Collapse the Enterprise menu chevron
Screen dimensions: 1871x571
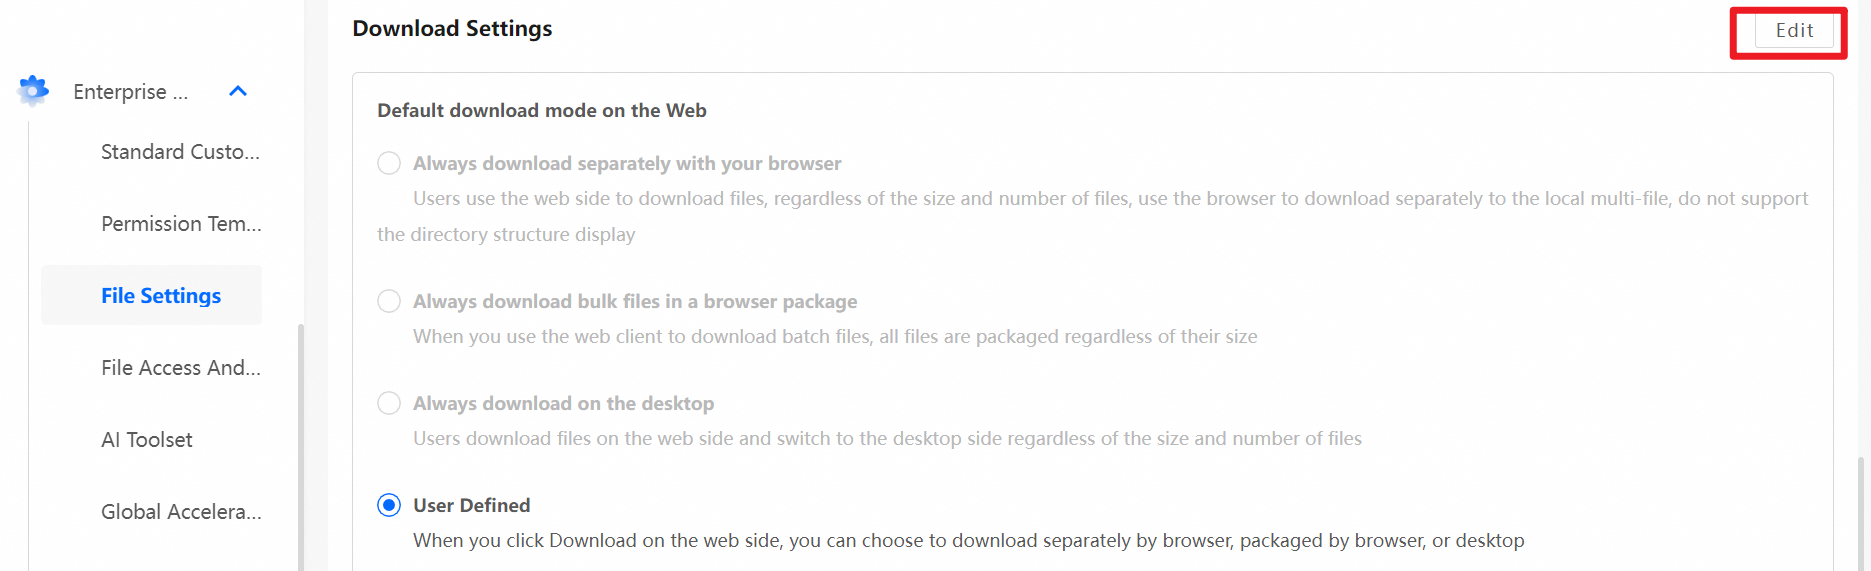238,91
